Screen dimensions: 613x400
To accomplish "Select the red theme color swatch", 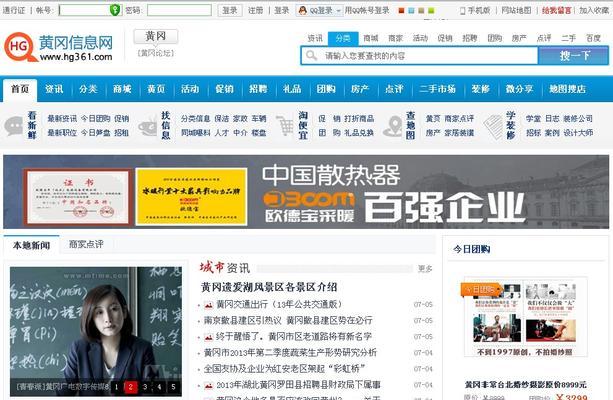I will click(x=401, y=11).
